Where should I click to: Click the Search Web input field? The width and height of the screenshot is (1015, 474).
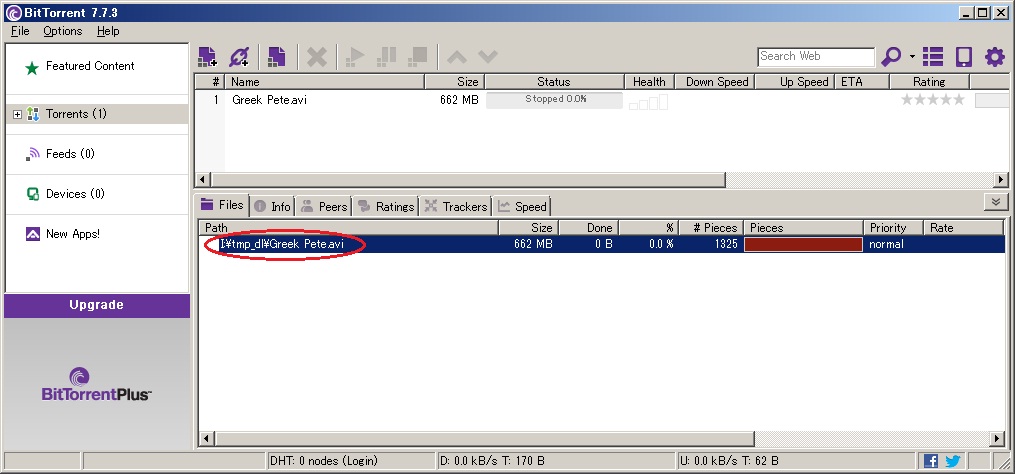click(x=815, y=57)
